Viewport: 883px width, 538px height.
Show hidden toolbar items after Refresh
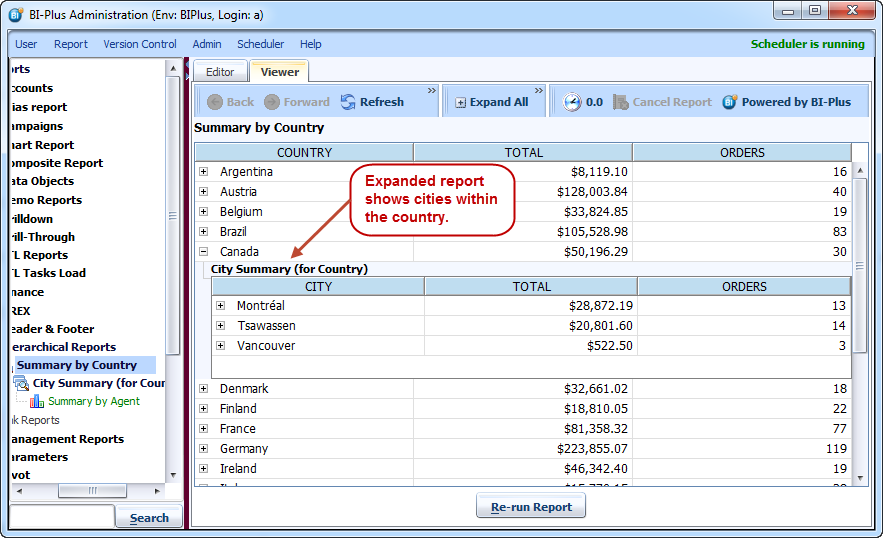click(432, 91)
